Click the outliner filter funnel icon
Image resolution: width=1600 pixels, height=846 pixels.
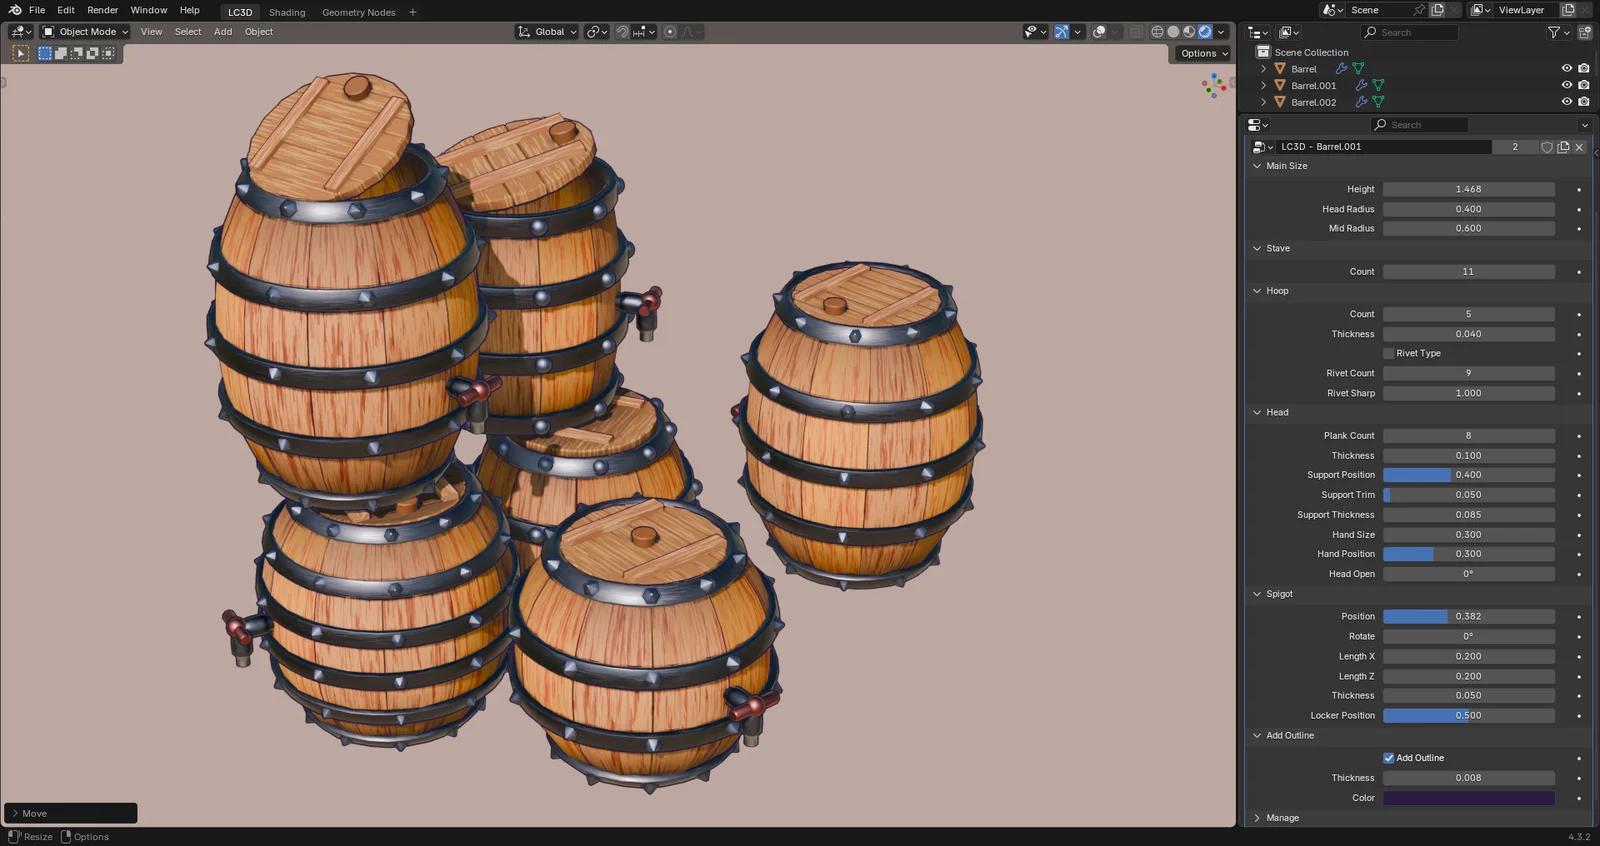1554,33
